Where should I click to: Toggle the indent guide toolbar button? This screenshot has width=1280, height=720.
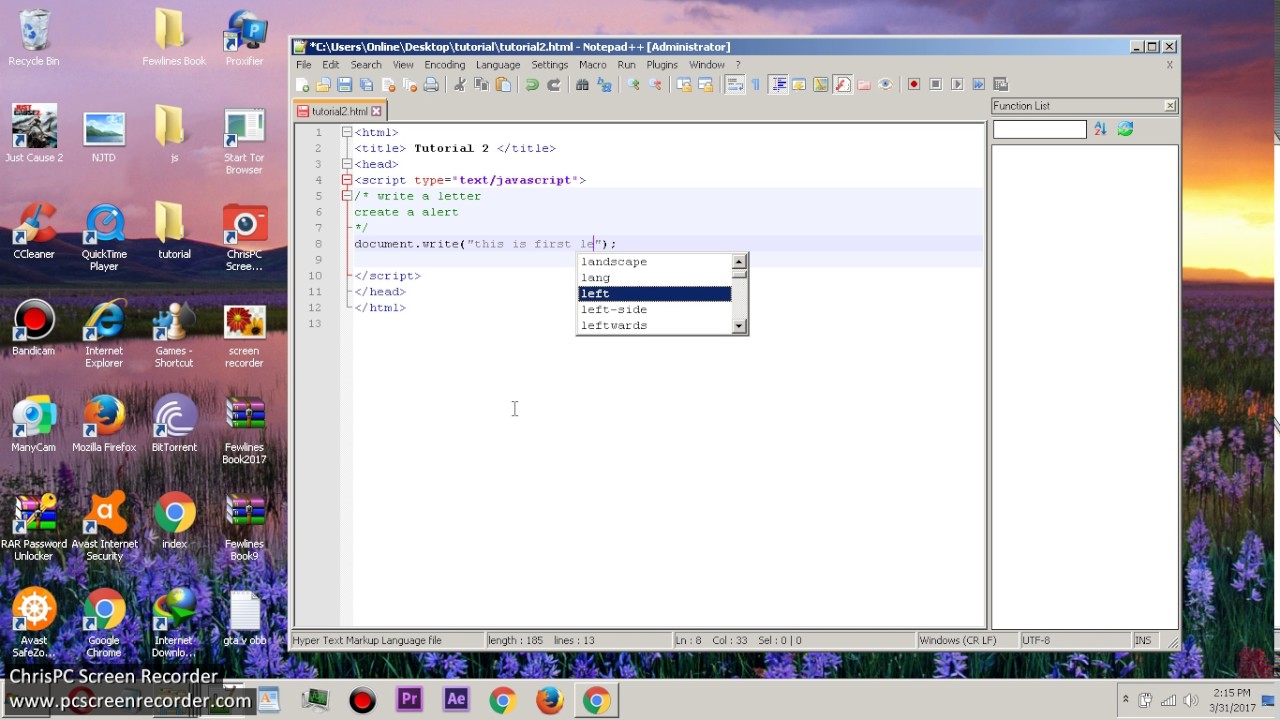779,85
